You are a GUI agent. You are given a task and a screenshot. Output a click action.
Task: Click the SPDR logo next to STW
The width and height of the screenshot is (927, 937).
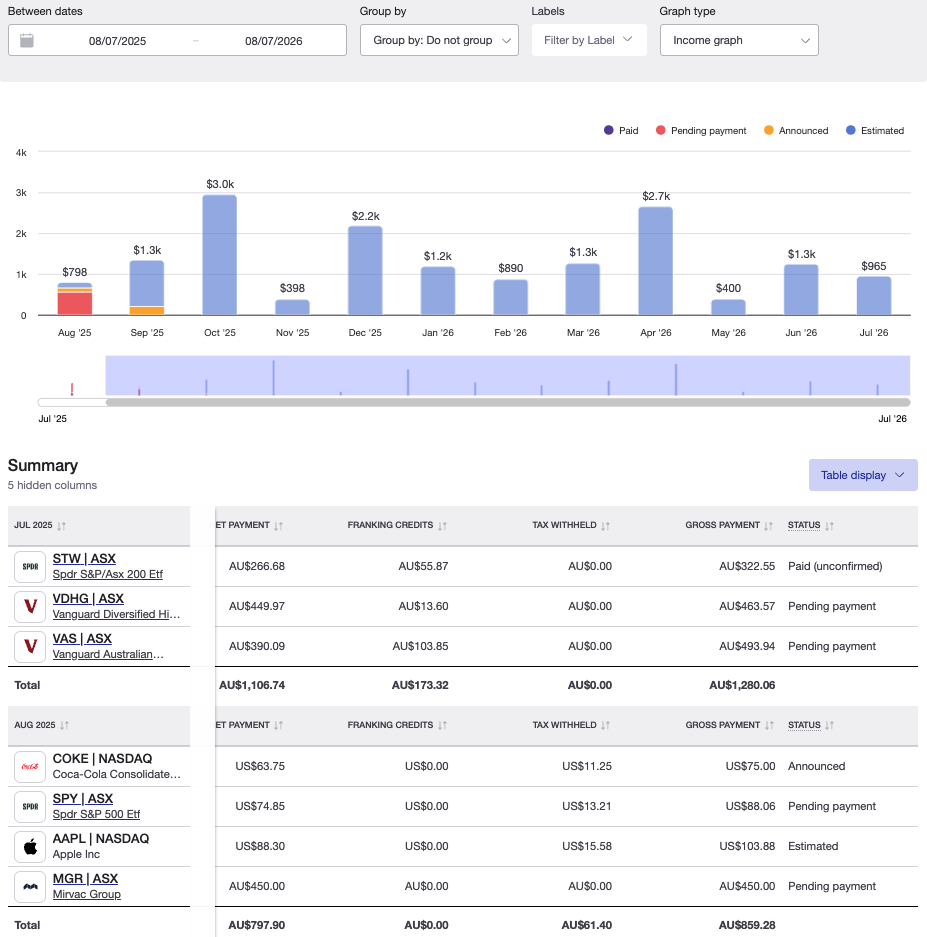pyautogui.click(x=30, y=566)
